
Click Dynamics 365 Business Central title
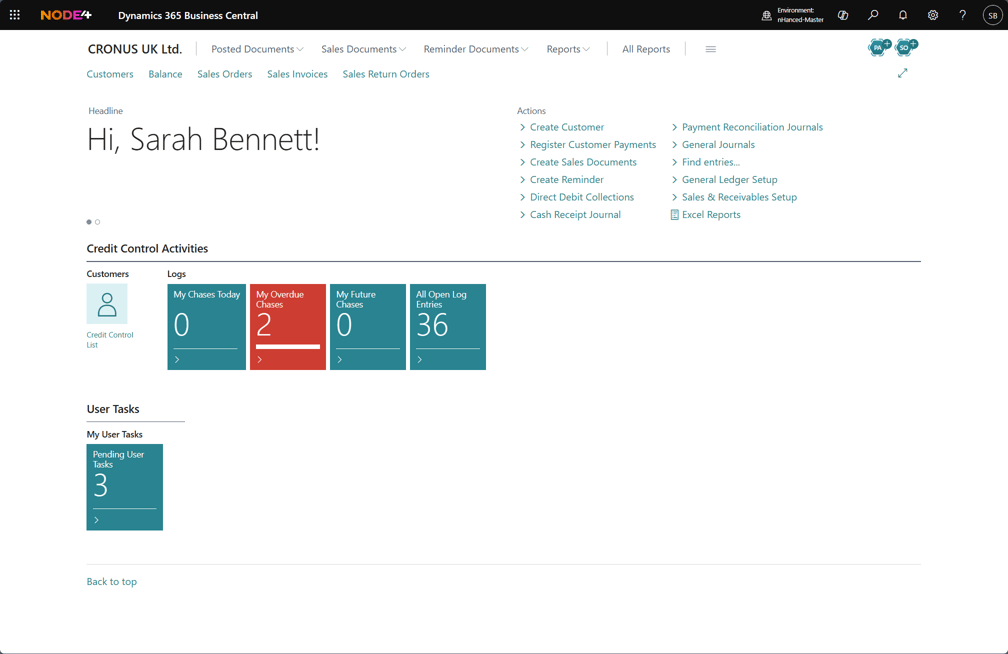click(x=188, y=15)
